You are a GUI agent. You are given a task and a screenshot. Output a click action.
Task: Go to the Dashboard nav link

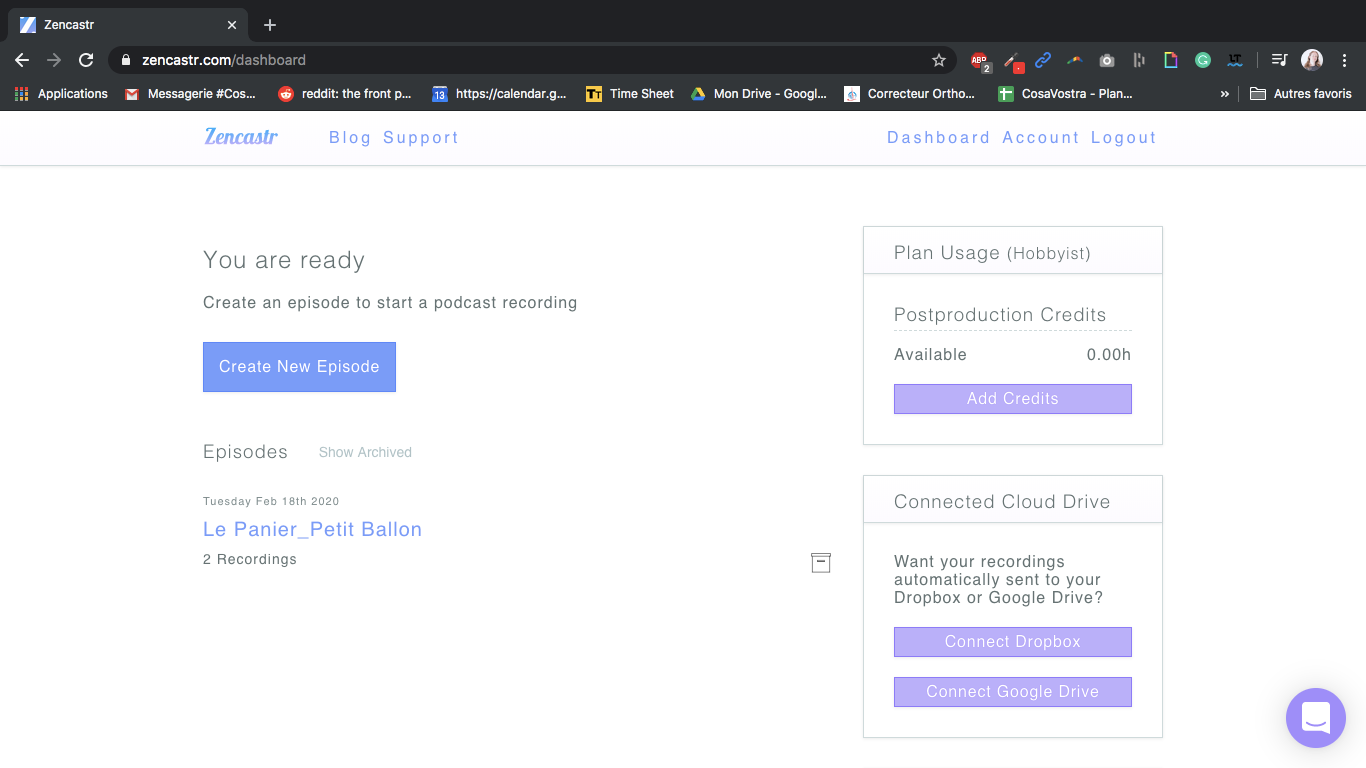[938, 138]
